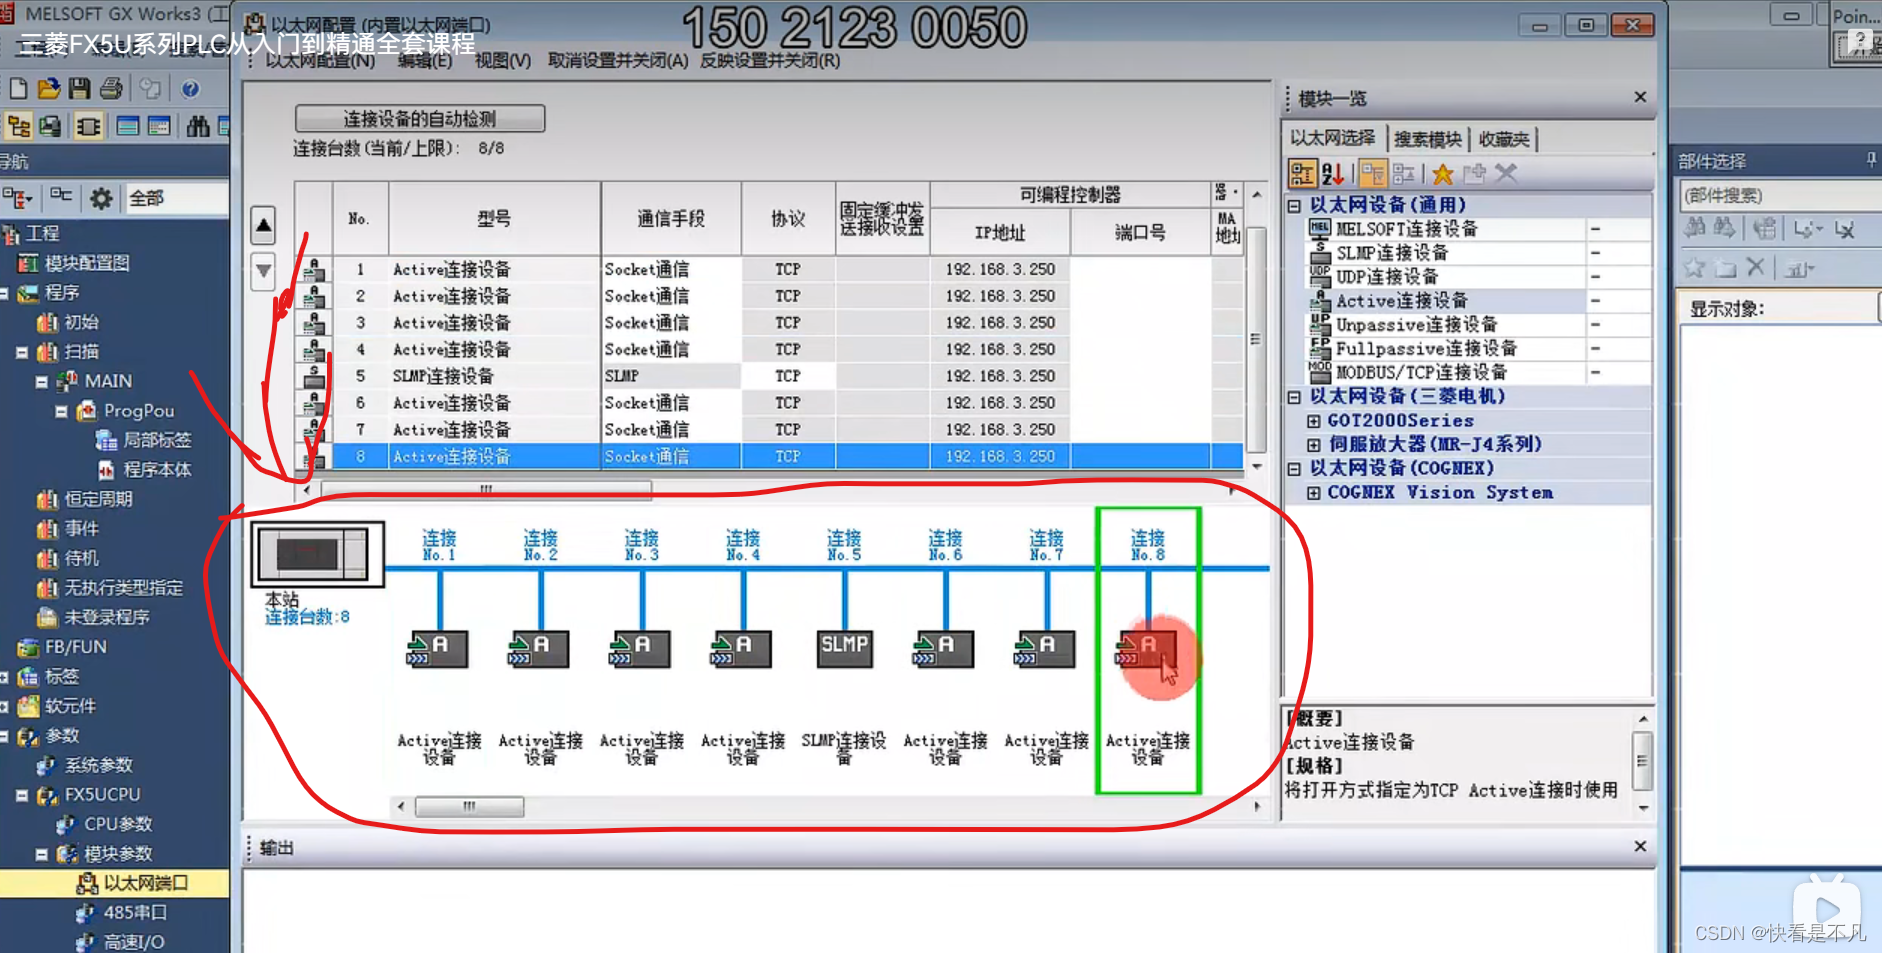Sort module list alphabetically with A-Z icon

click(1333, 174)
